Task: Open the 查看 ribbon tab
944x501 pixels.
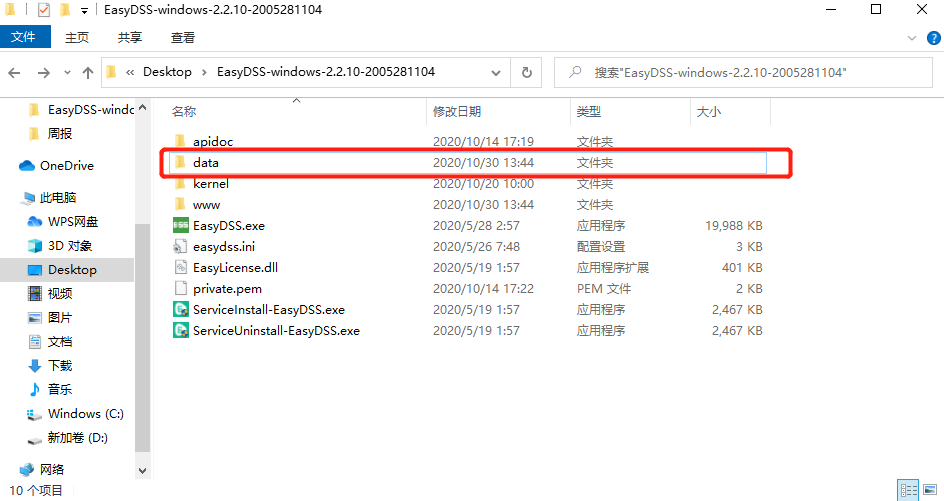Action: (x=182, y=37)
